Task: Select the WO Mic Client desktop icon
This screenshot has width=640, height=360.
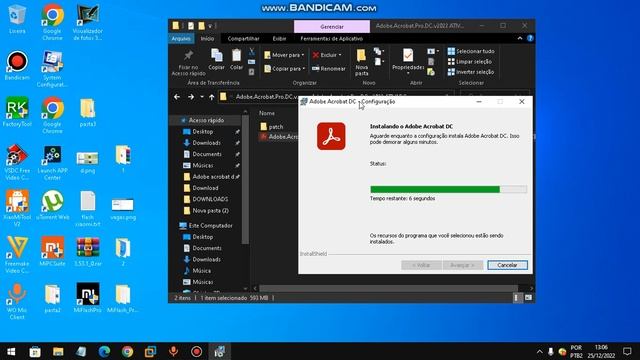Action: click(17, 301)
